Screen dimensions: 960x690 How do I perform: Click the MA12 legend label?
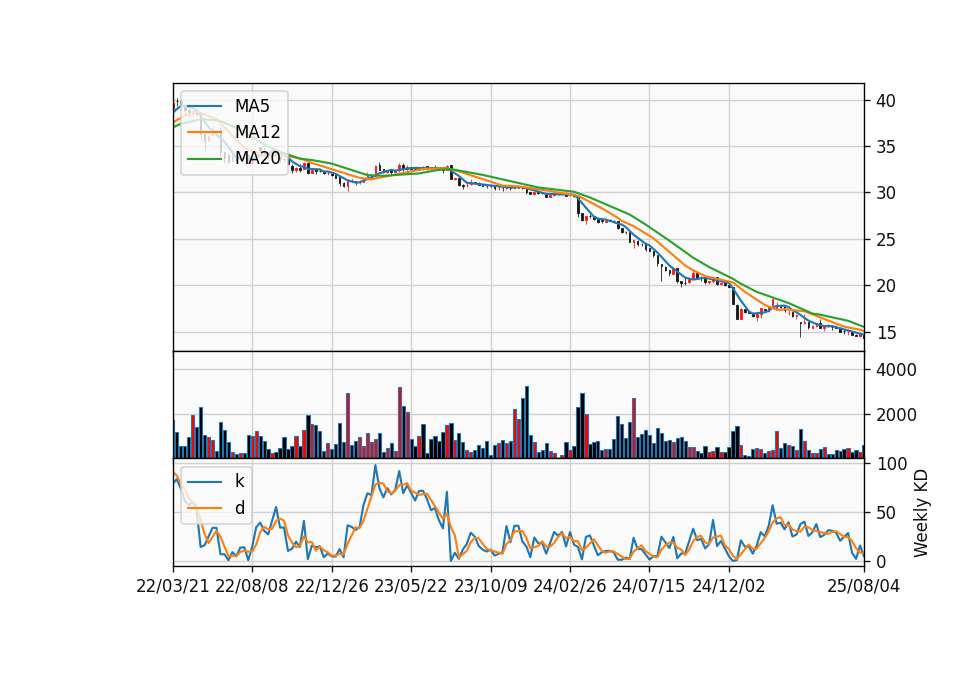coord(258,132)
